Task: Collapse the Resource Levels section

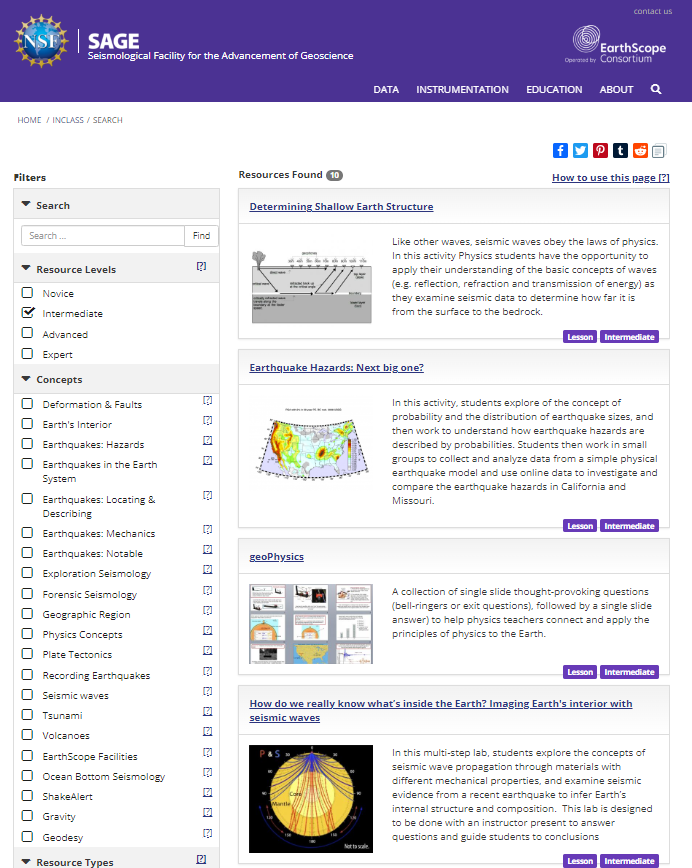Action: (x=26, y=268)
